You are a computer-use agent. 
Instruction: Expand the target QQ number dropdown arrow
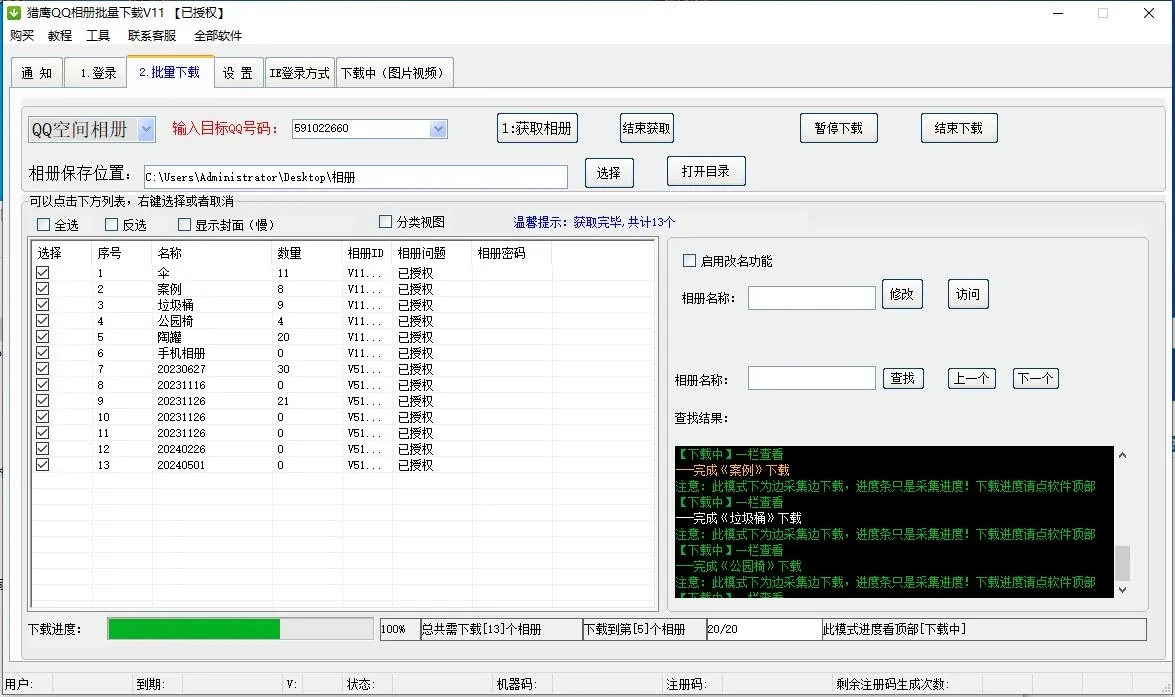438,129
